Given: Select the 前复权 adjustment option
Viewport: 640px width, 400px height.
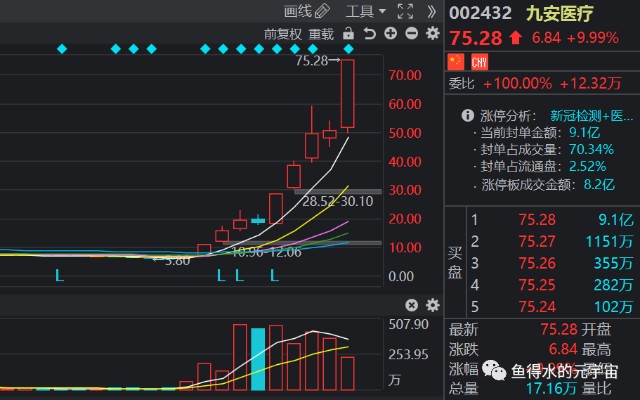Looking at the screenshot, I should point(282,34).
